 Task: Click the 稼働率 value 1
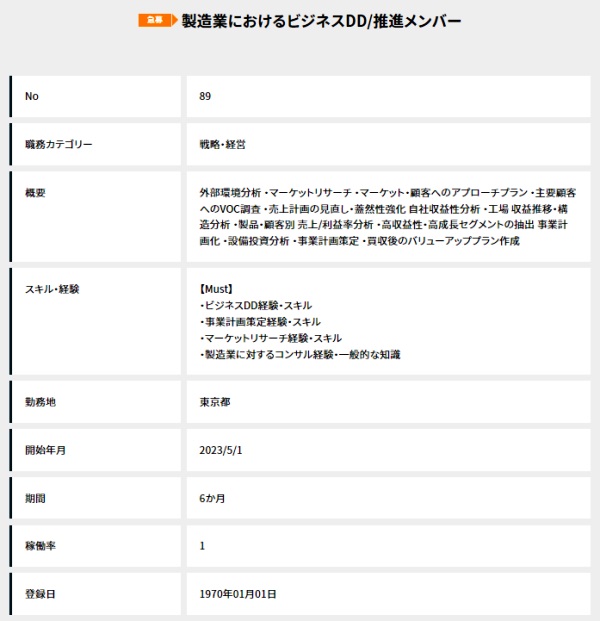[x=202, y=546]
